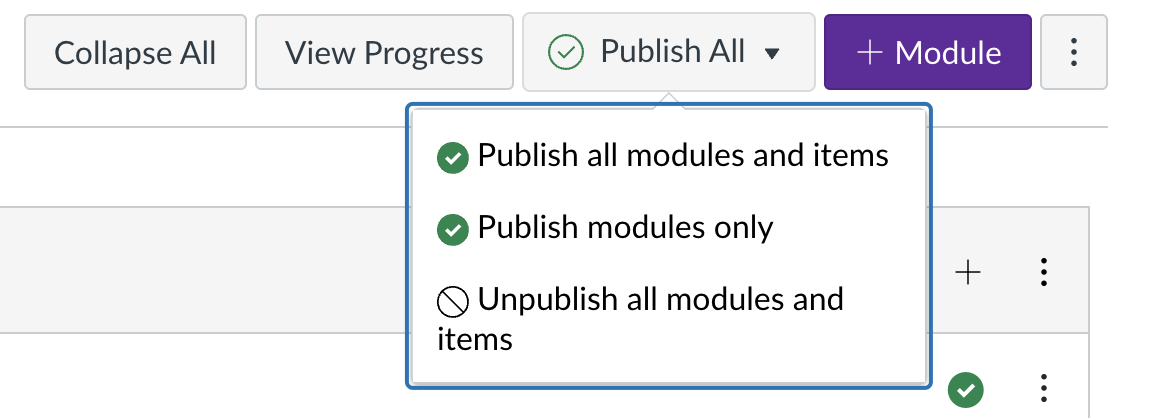Viewport: 1168px width, 418px height.
Task: Open the kebab options menu beside + Module
Action: (x=1073, y=52)
